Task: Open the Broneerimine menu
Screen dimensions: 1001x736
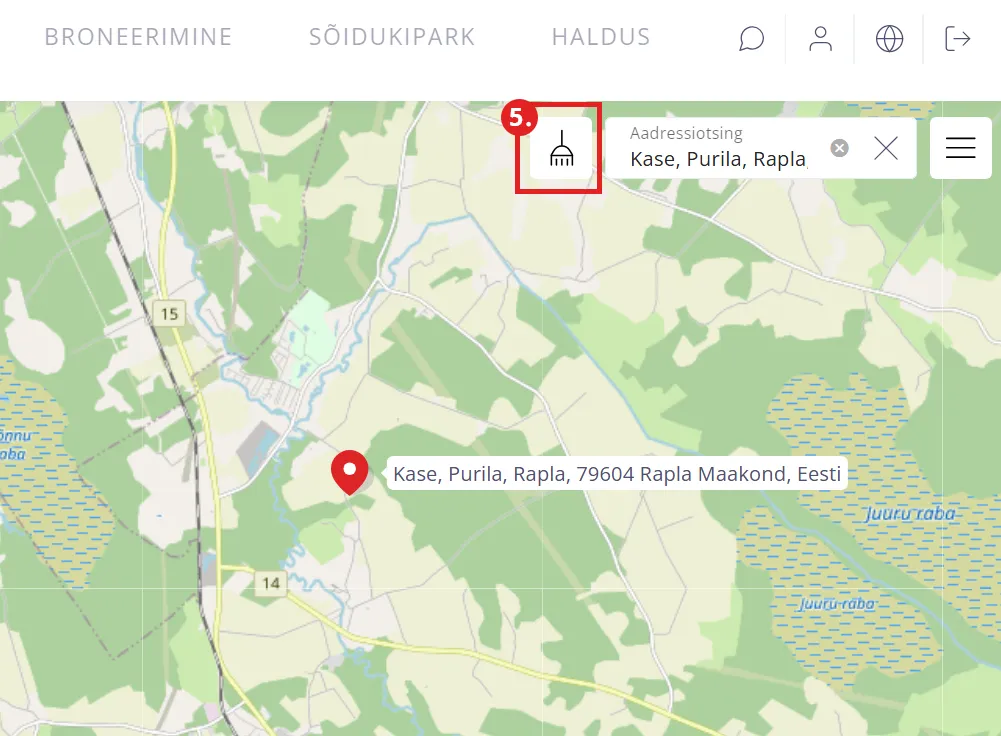Action: 138,37
